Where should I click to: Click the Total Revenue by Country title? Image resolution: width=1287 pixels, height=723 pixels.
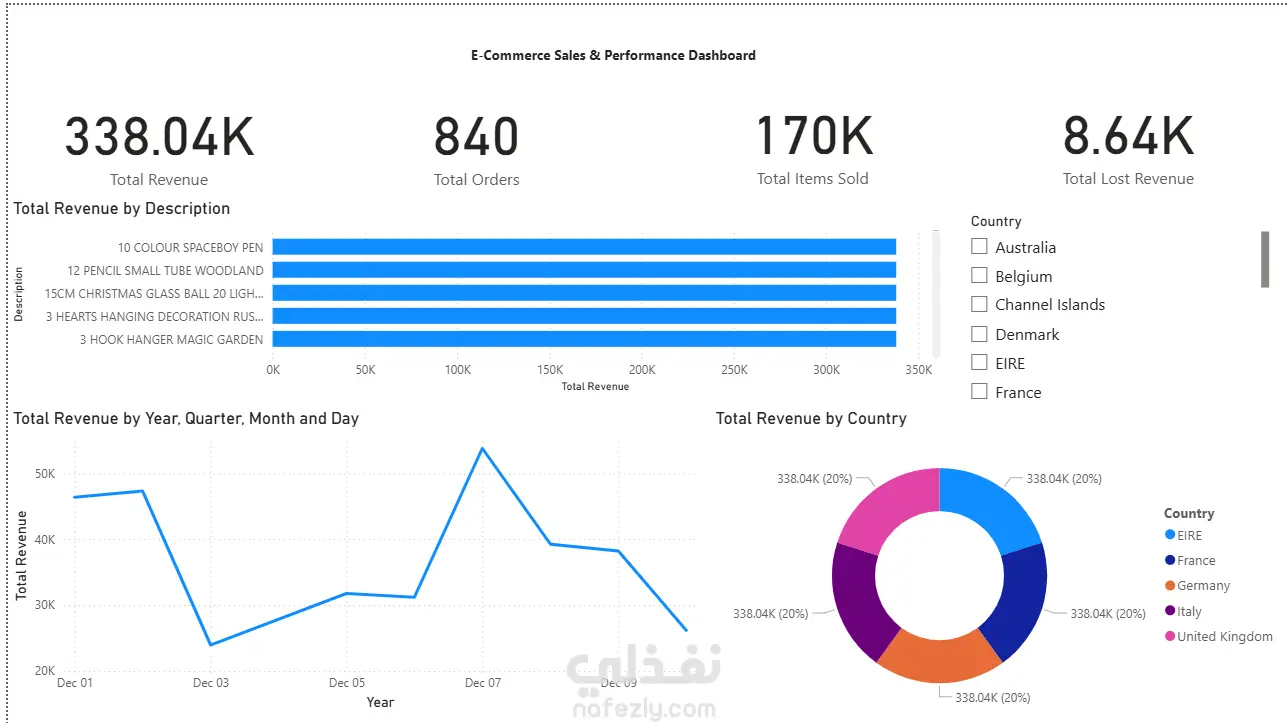(x=811, y=418)
